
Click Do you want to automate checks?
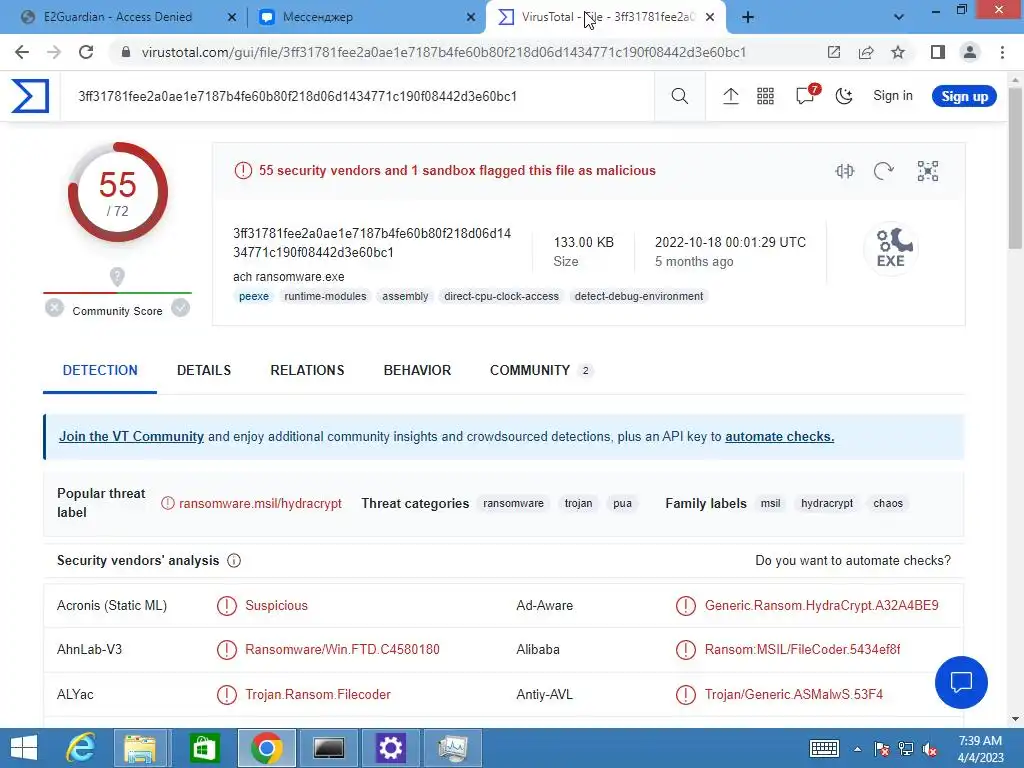point(853,560)
